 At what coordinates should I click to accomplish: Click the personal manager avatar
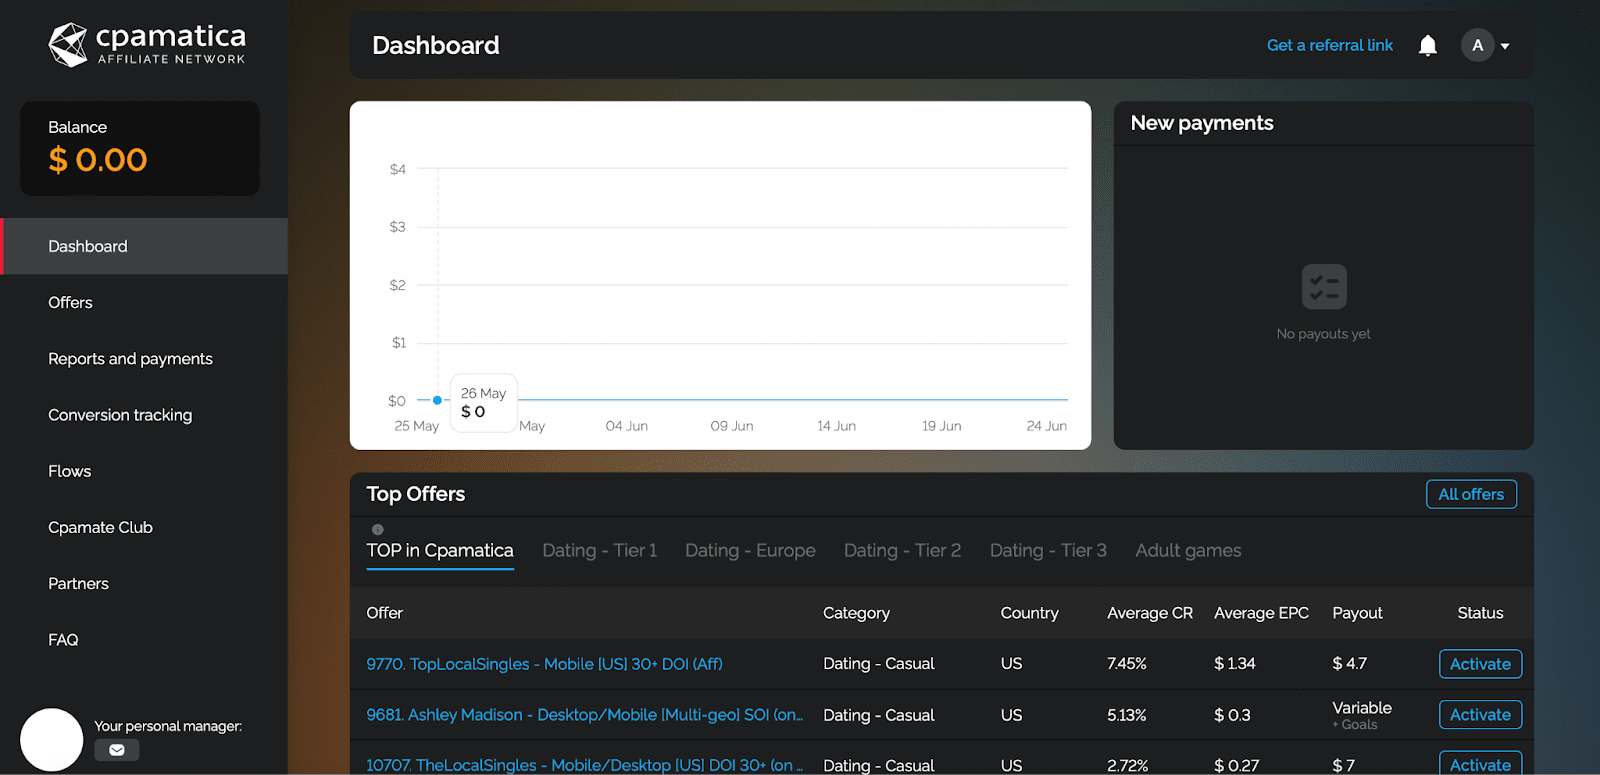pos(52,740)
